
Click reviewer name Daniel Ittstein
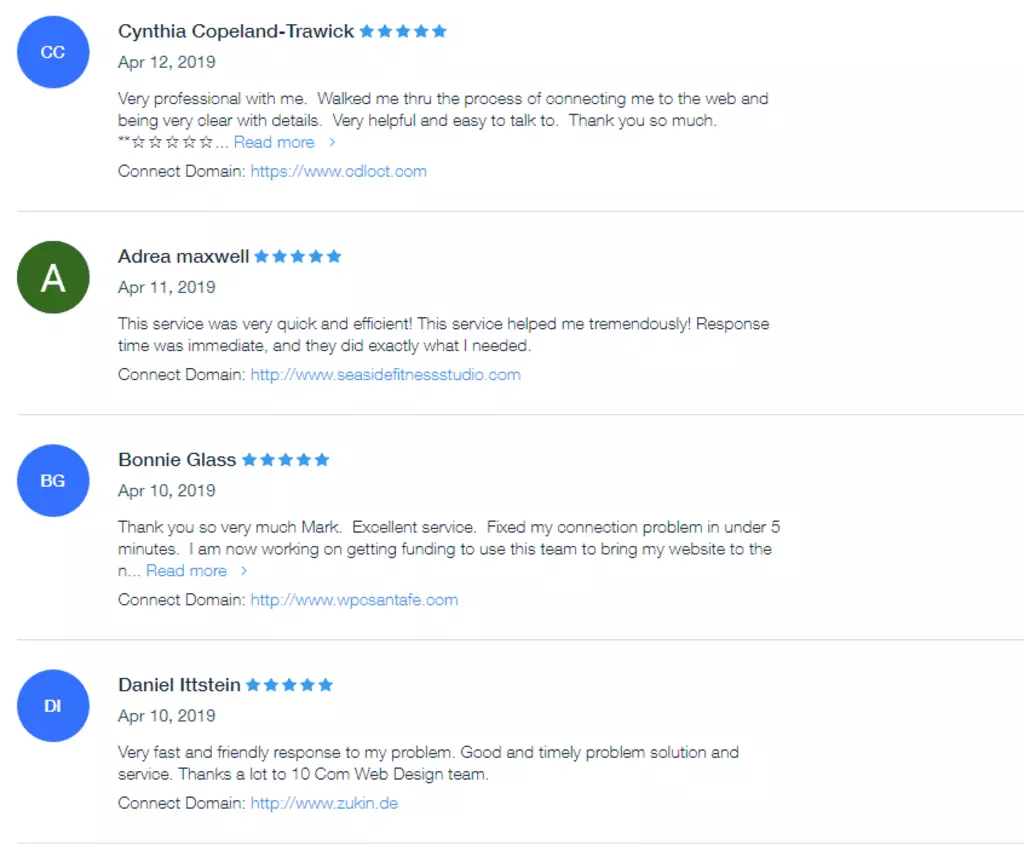pos(179,685)
